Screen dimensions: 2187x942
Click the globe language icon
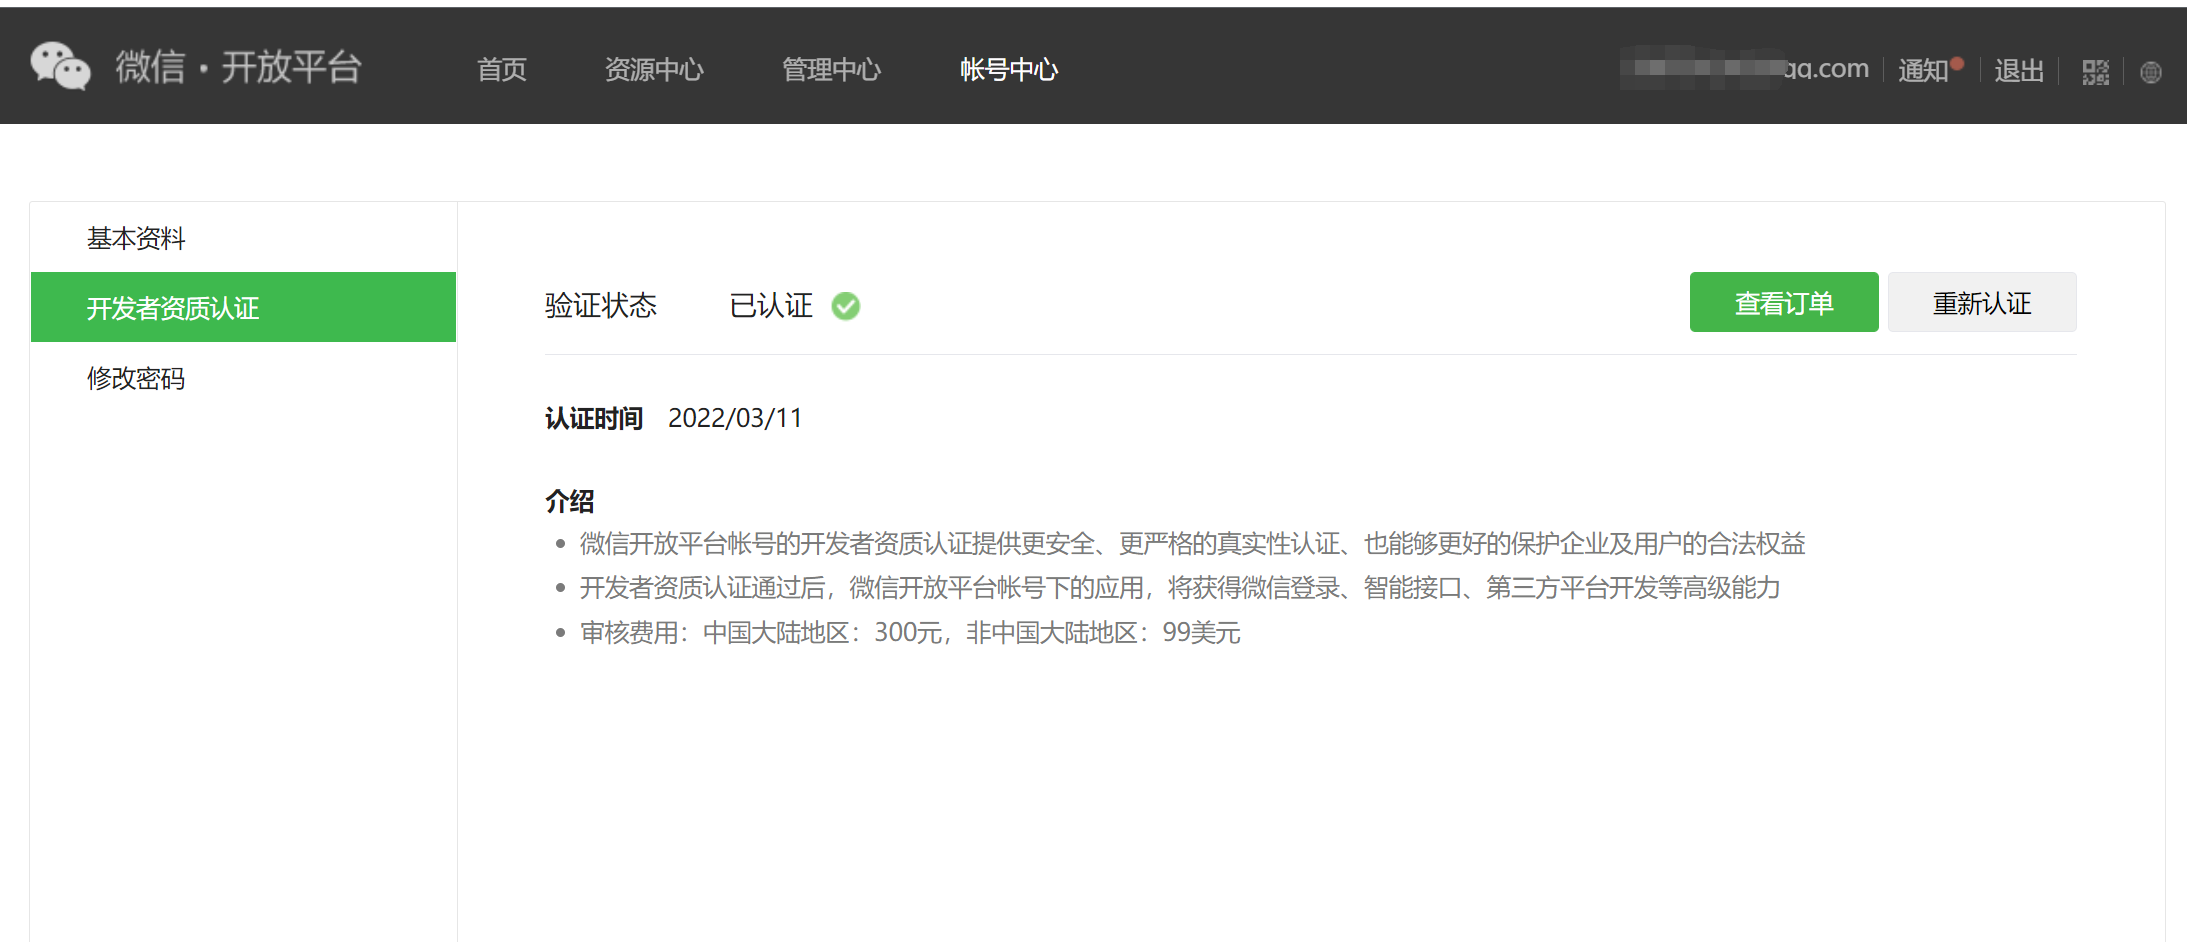click(2151, 72)
